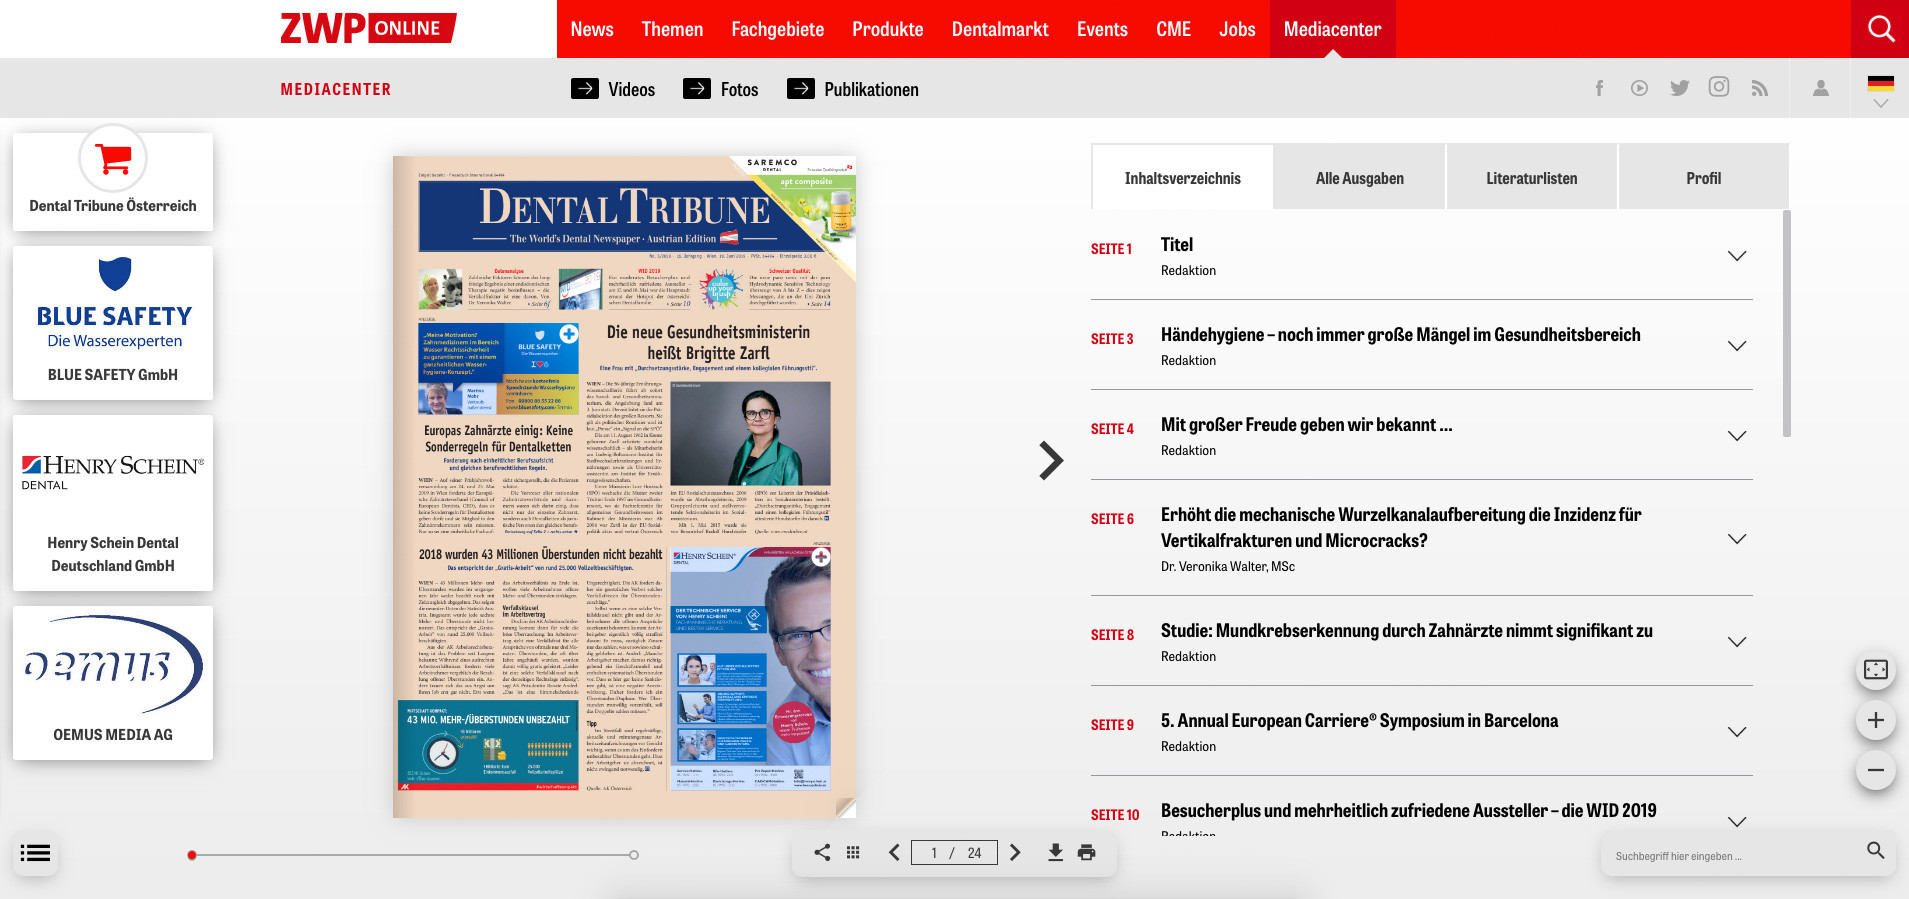Click the large next page arrow

pos(1050,460)
